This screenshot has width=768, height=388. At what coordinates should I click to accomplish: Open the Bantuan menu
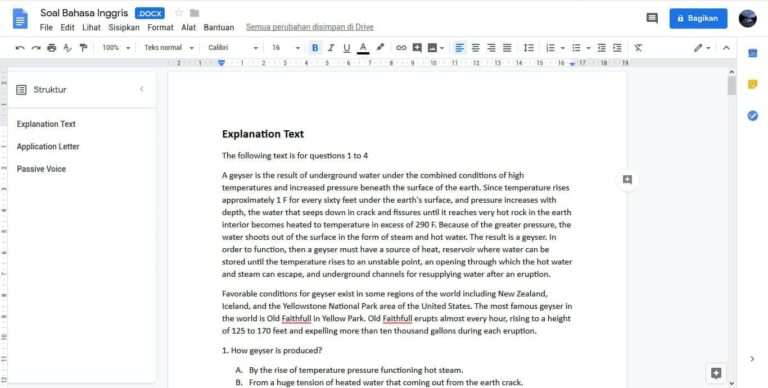coord(218,27)
